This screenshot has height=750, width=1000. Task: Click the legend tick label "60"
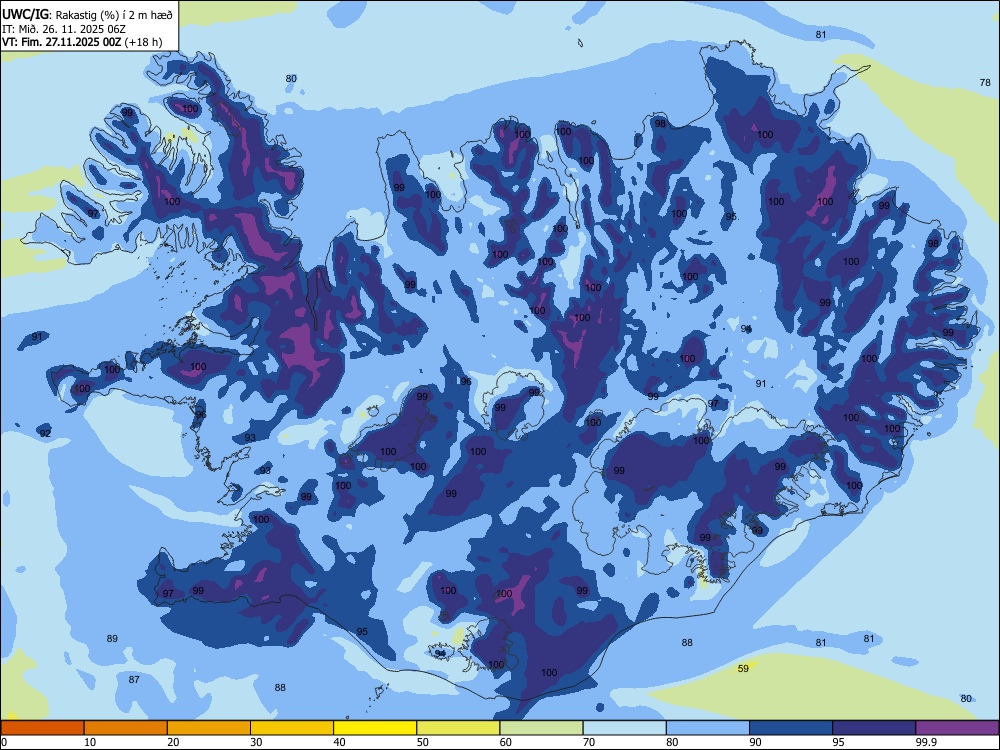click(506, 742)
